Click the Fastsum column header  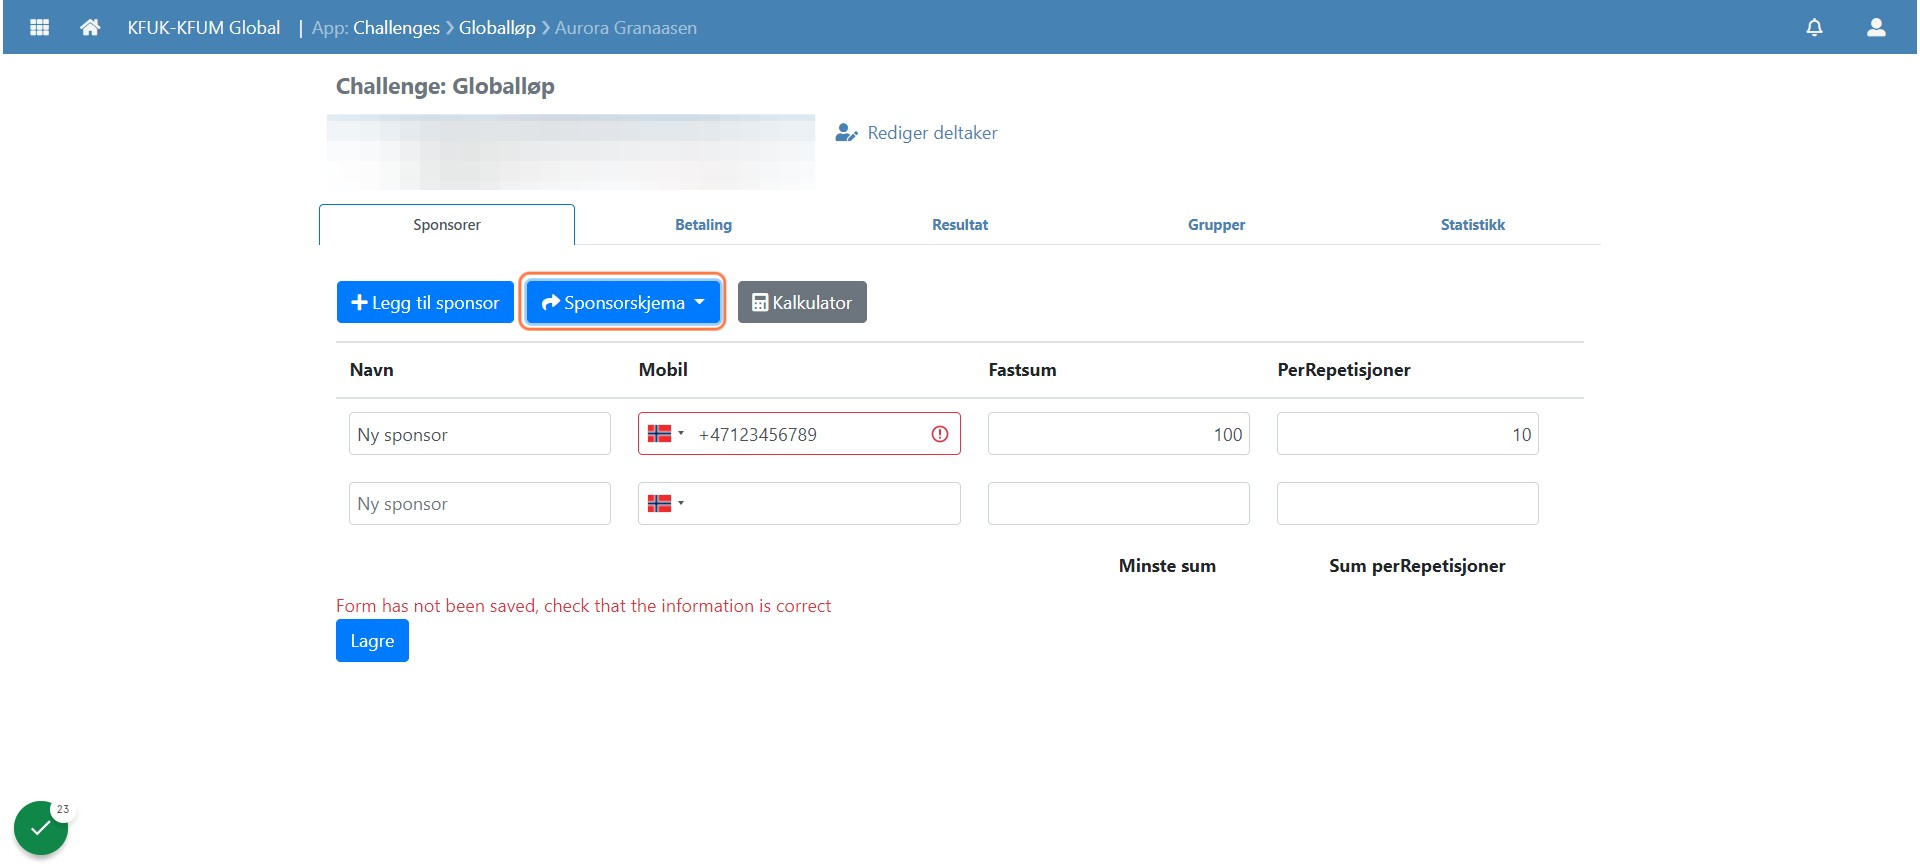pos(1022,370)
